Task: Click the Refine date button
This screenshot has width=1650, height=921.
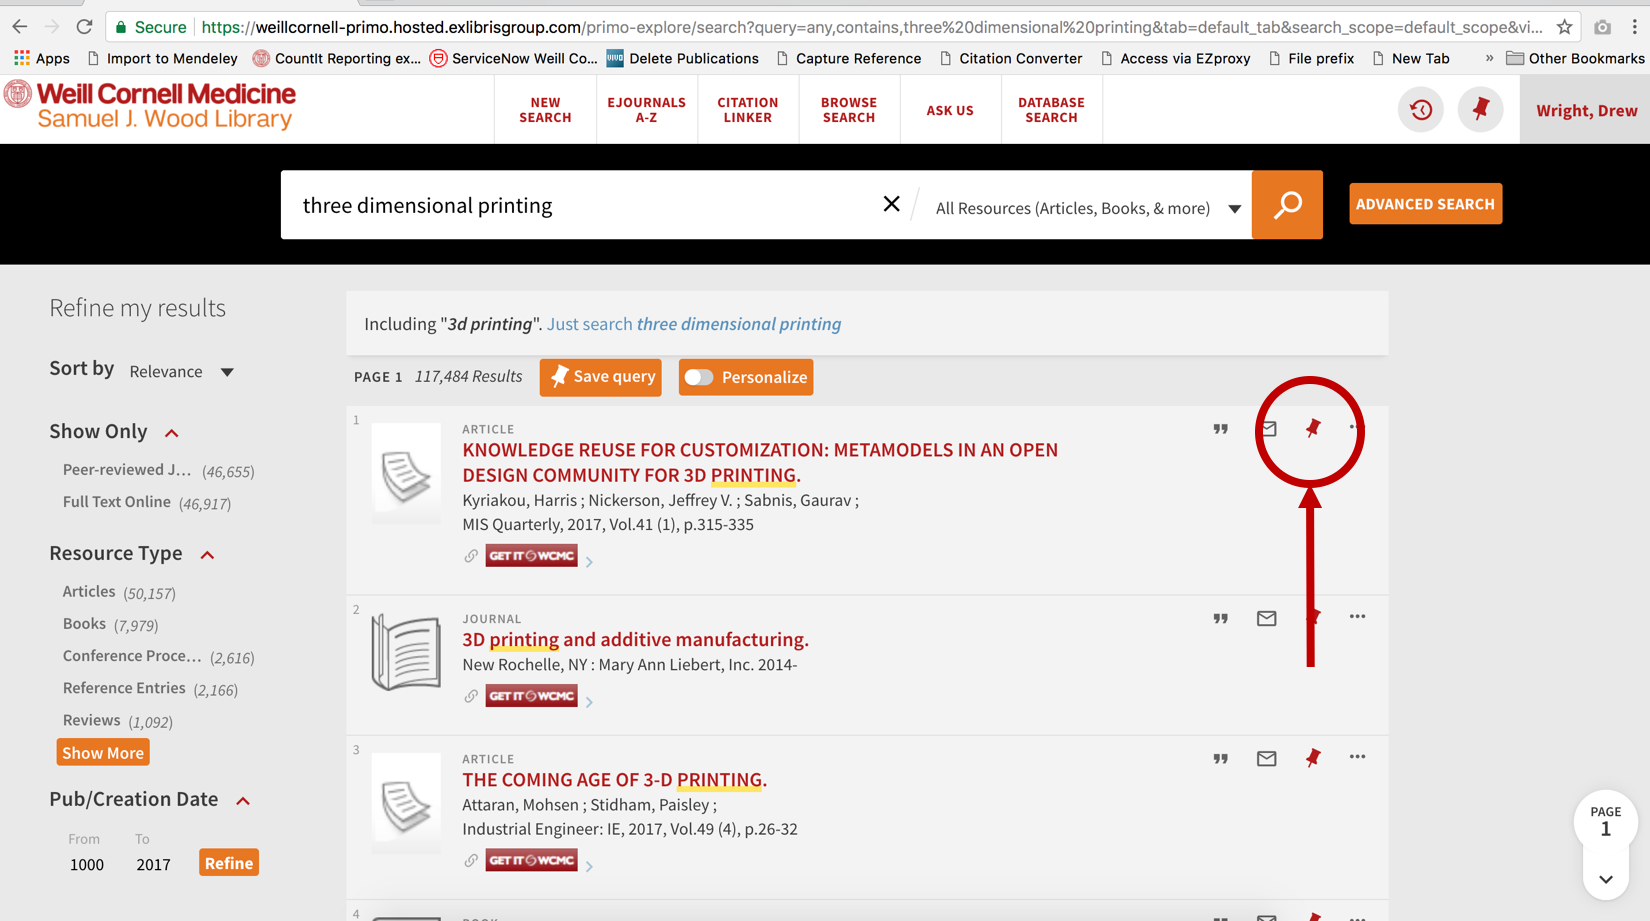Action: [x=229, y=863]
